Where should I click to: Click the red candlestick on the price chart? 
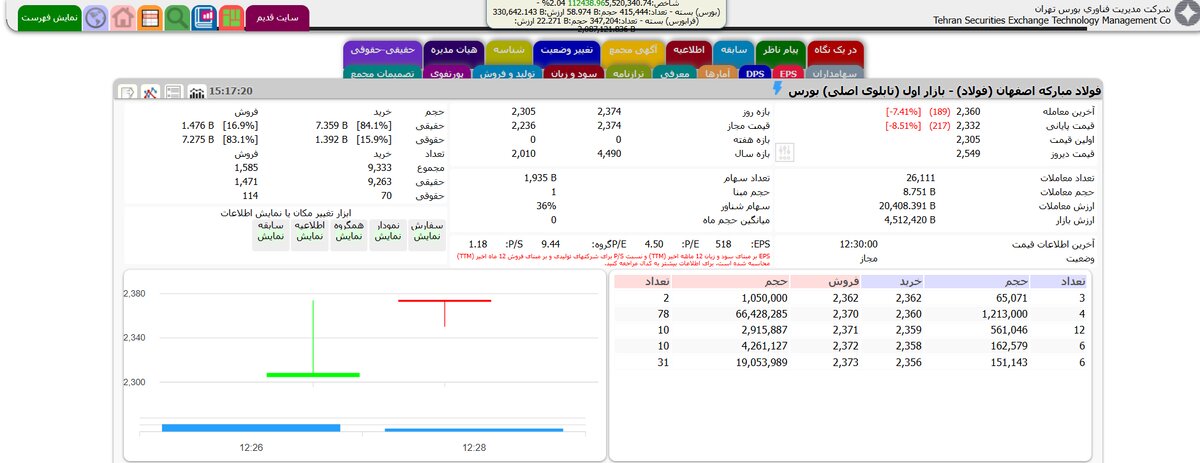(444, 301)
